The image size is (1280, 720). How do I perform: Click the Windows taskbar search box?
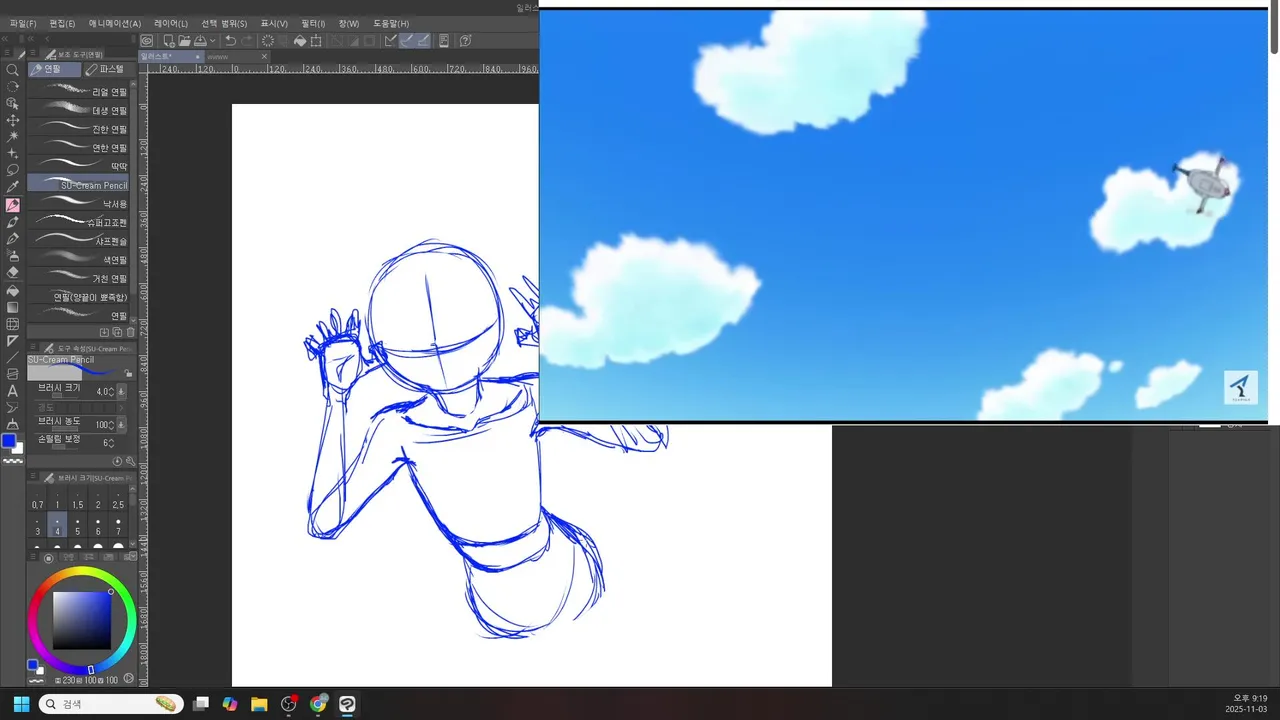click(110, 704)
